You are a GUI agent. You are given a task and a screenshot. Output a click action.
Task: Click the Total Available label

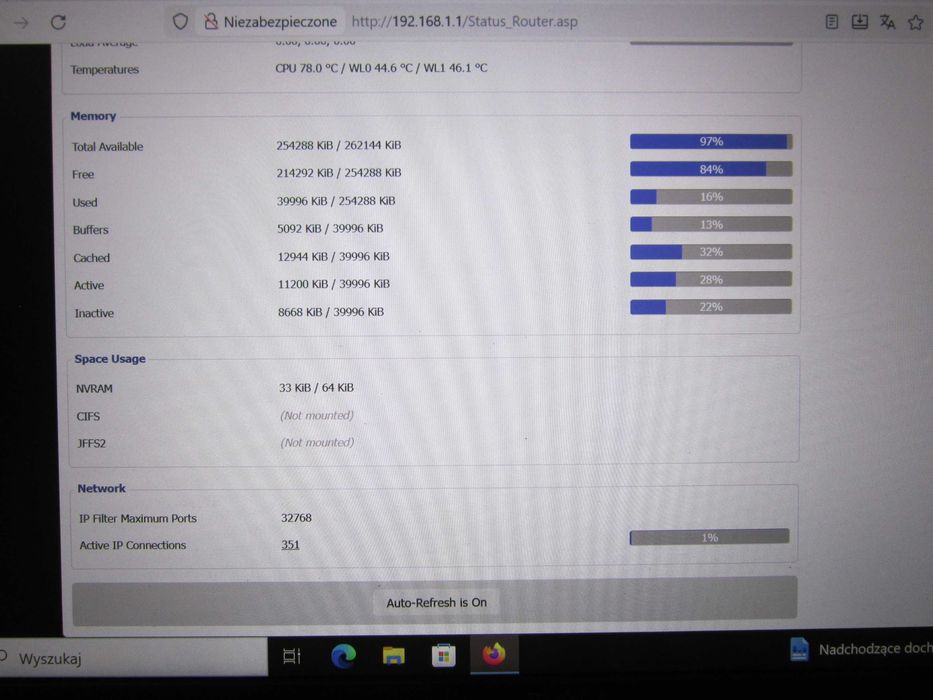click(108, 146)
